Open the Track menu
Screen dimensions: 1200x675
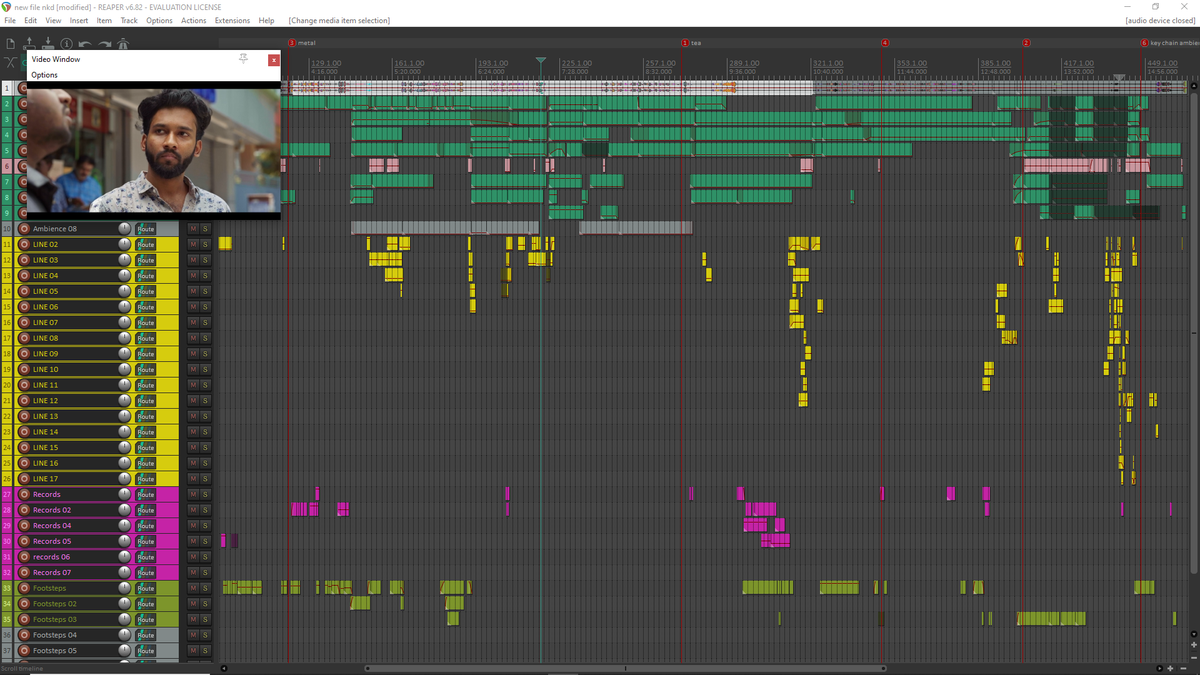[x=128, y=19]
